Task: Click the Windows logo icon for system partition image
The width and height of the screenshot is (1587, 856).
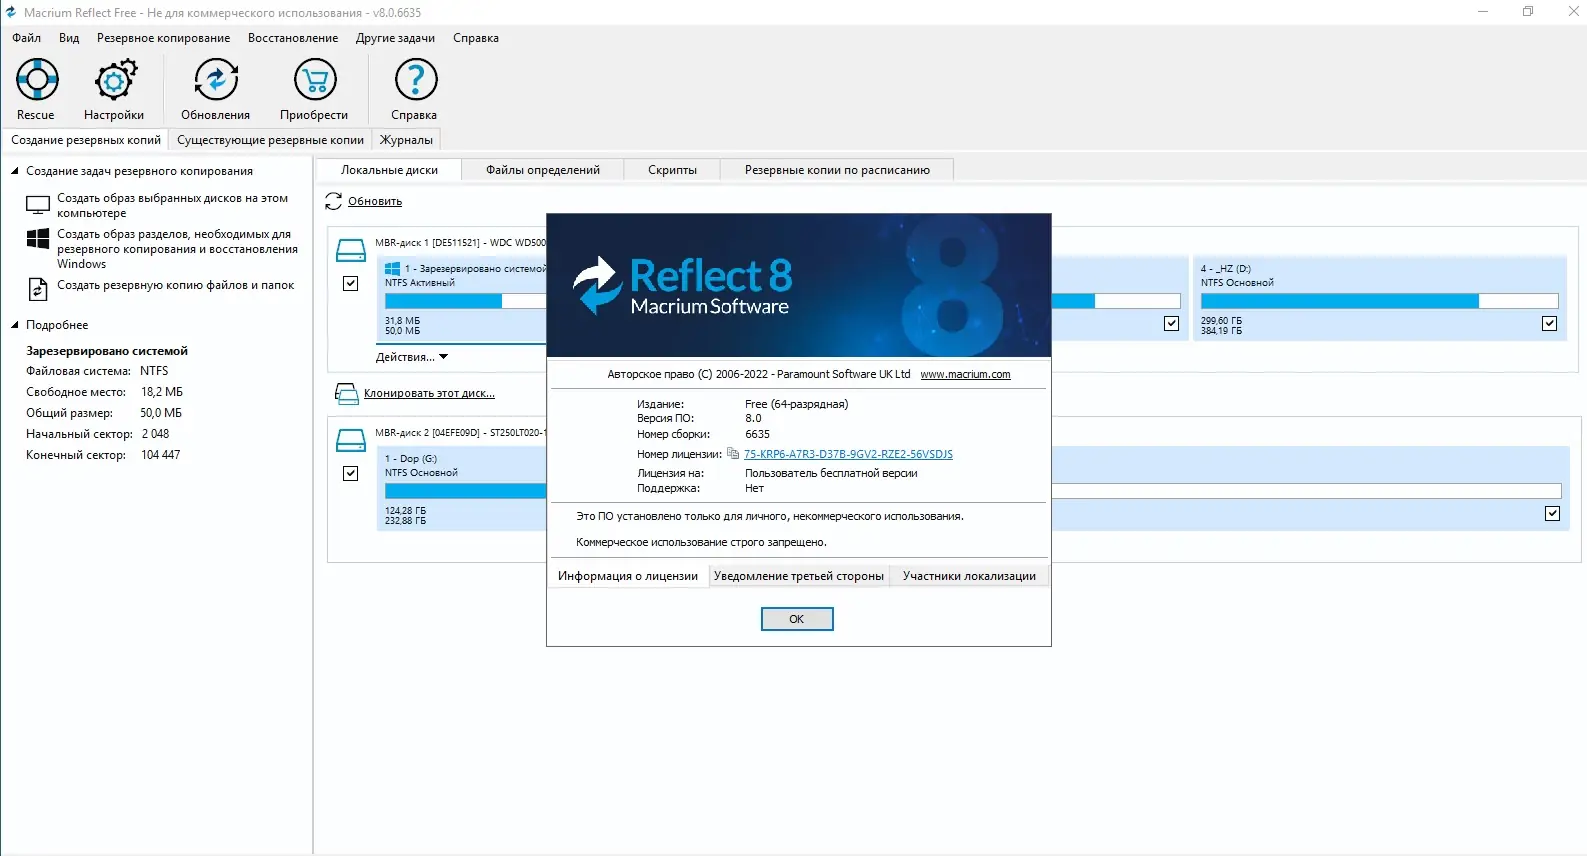Action: point(38,238)
